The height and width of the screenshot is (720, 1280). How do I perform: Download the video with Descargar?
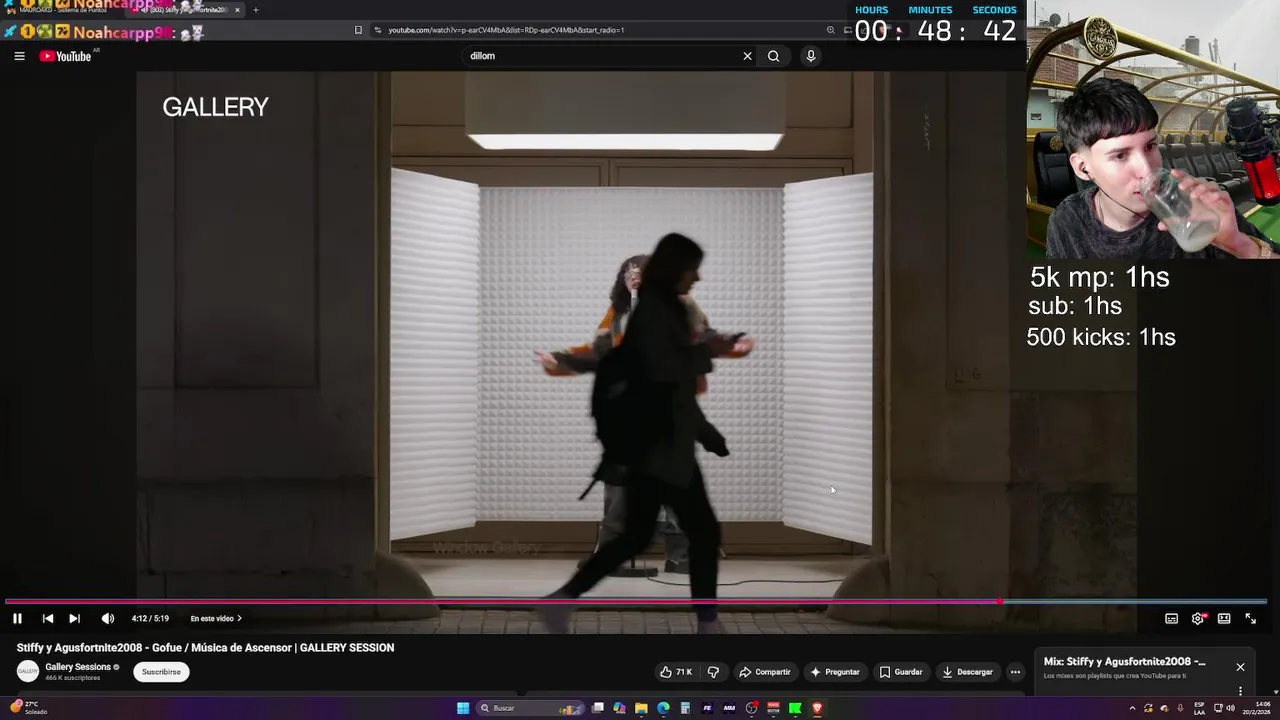967,672
